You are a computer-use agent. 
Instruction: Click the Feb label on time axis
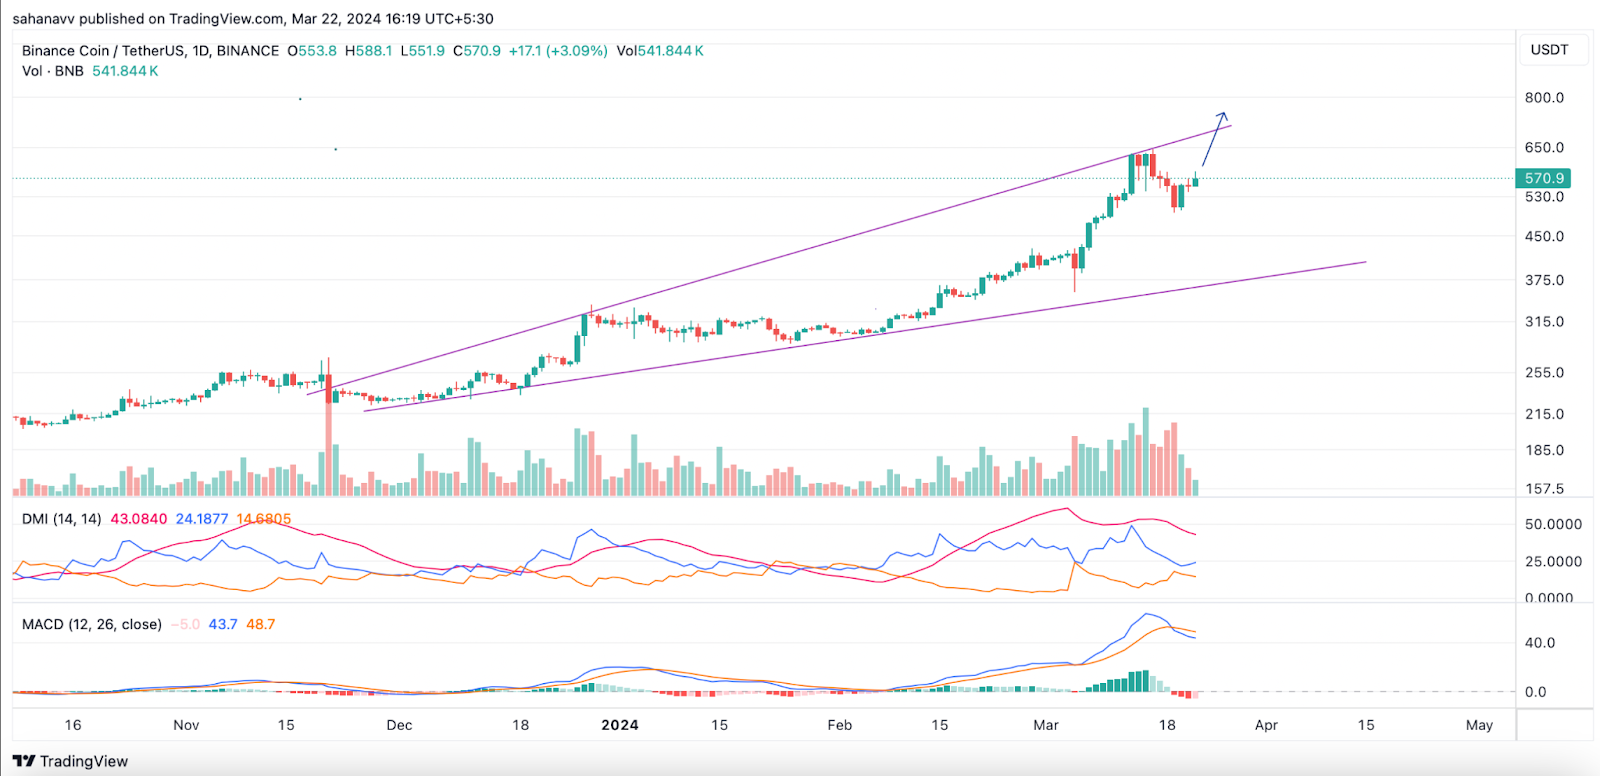pos(839,725)
